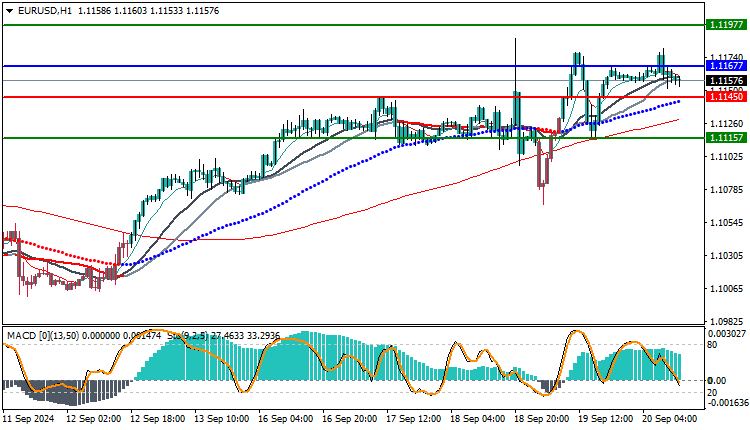Click the 1.10305 price scale value

coord(727,255)
